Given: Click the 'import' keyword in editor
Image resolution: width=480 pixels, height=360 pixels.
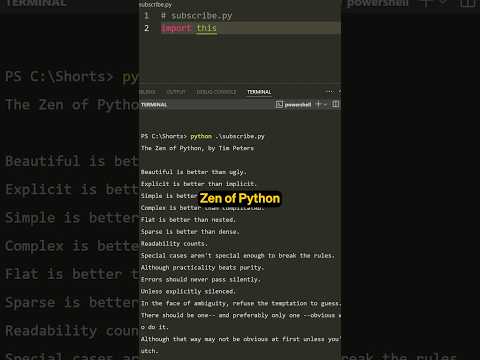Looking at the screenshot, I should click(x=176, y=28).
